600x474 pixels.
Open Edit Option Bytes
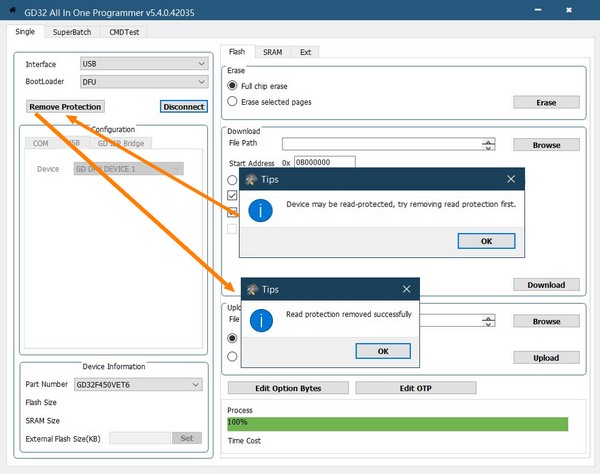coord(288,388)
